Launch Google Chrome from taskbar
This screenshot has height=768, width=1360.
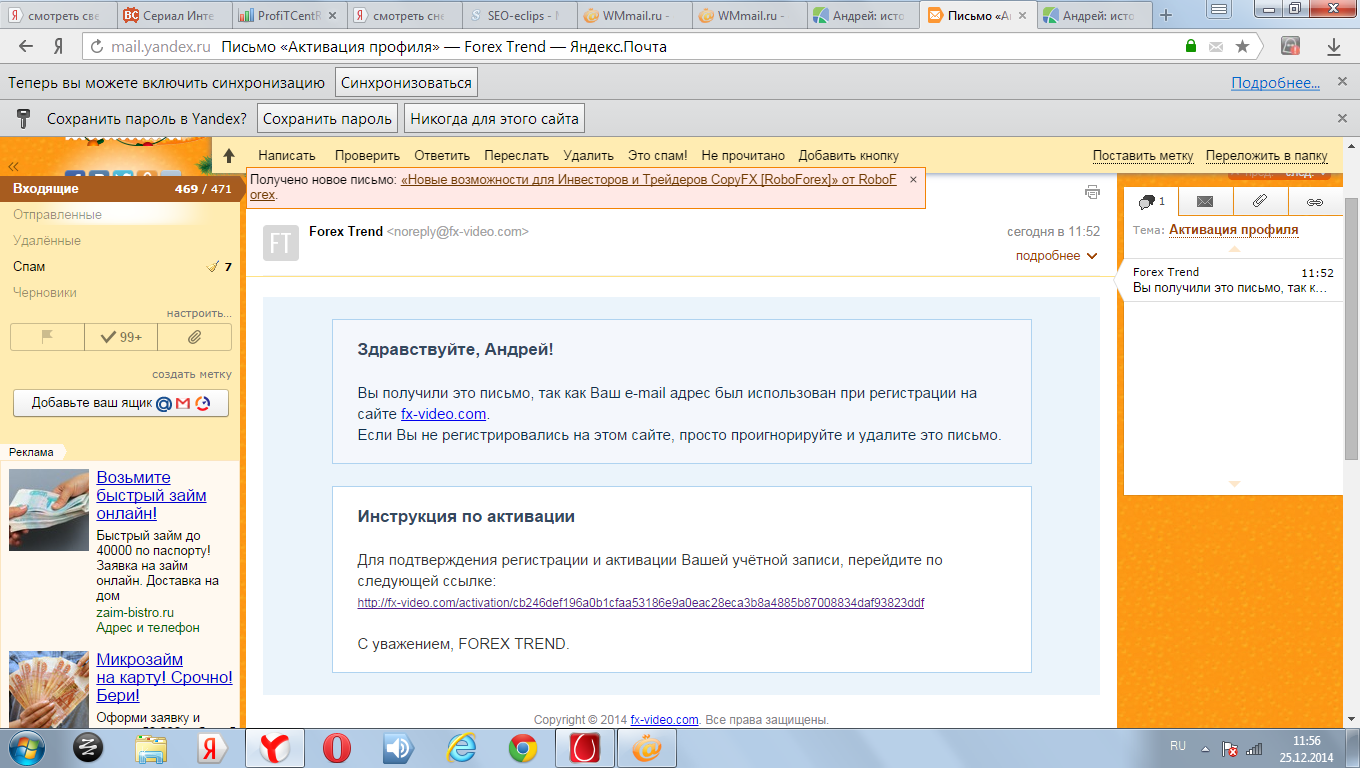pyautogui.click(x=522, y=748)
